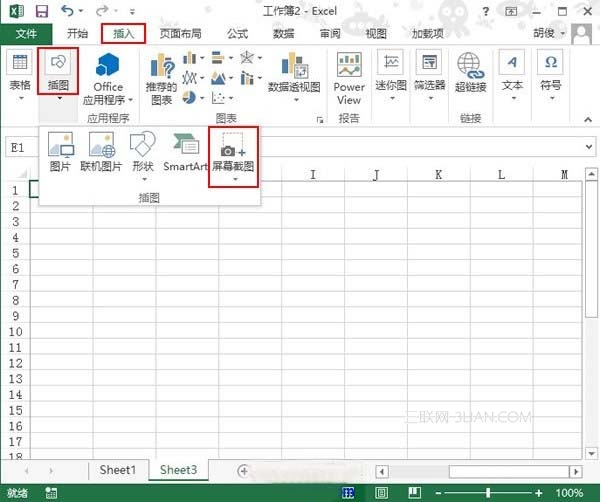
Task: Open chart group dialog launcher
Action: click(320, 120)
